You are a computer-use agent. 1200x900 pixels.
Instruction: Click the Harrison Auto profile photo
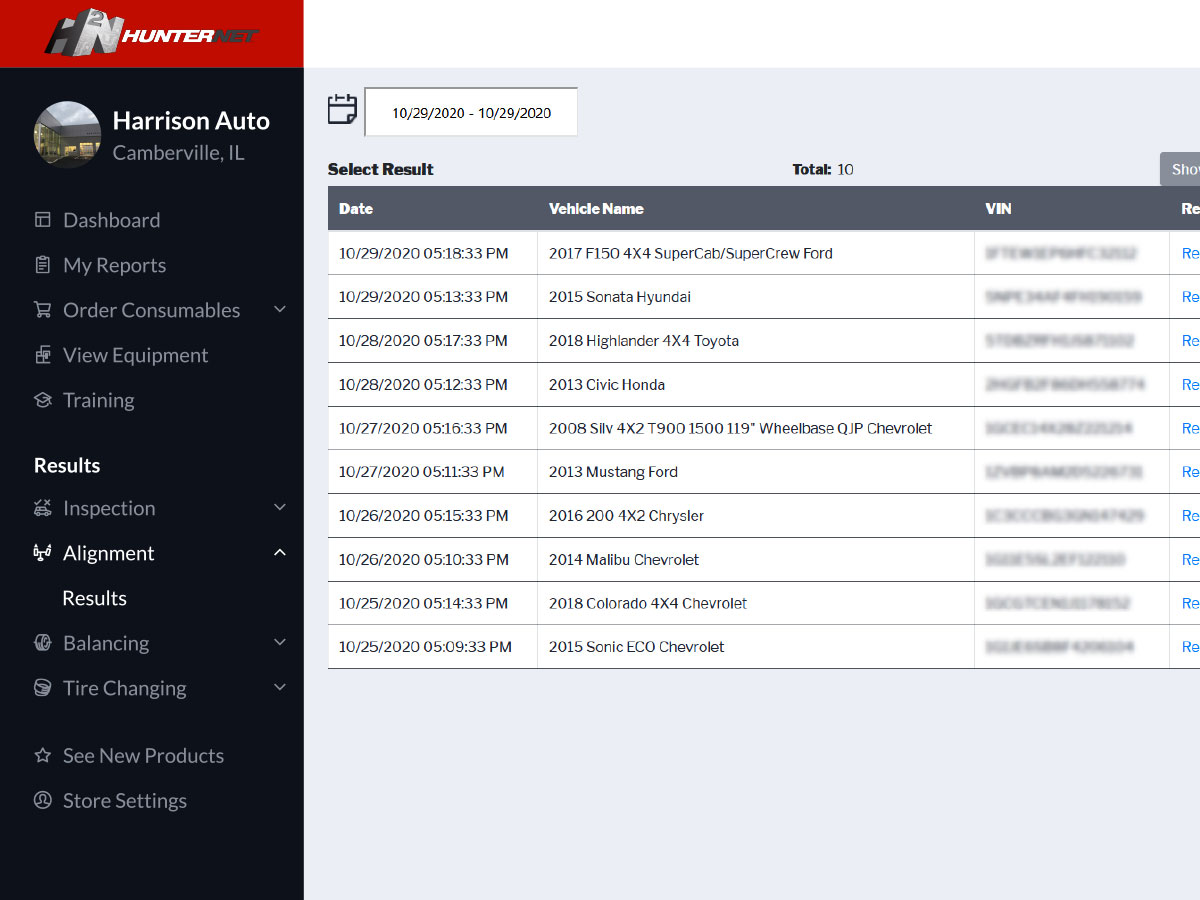[67, 135]
